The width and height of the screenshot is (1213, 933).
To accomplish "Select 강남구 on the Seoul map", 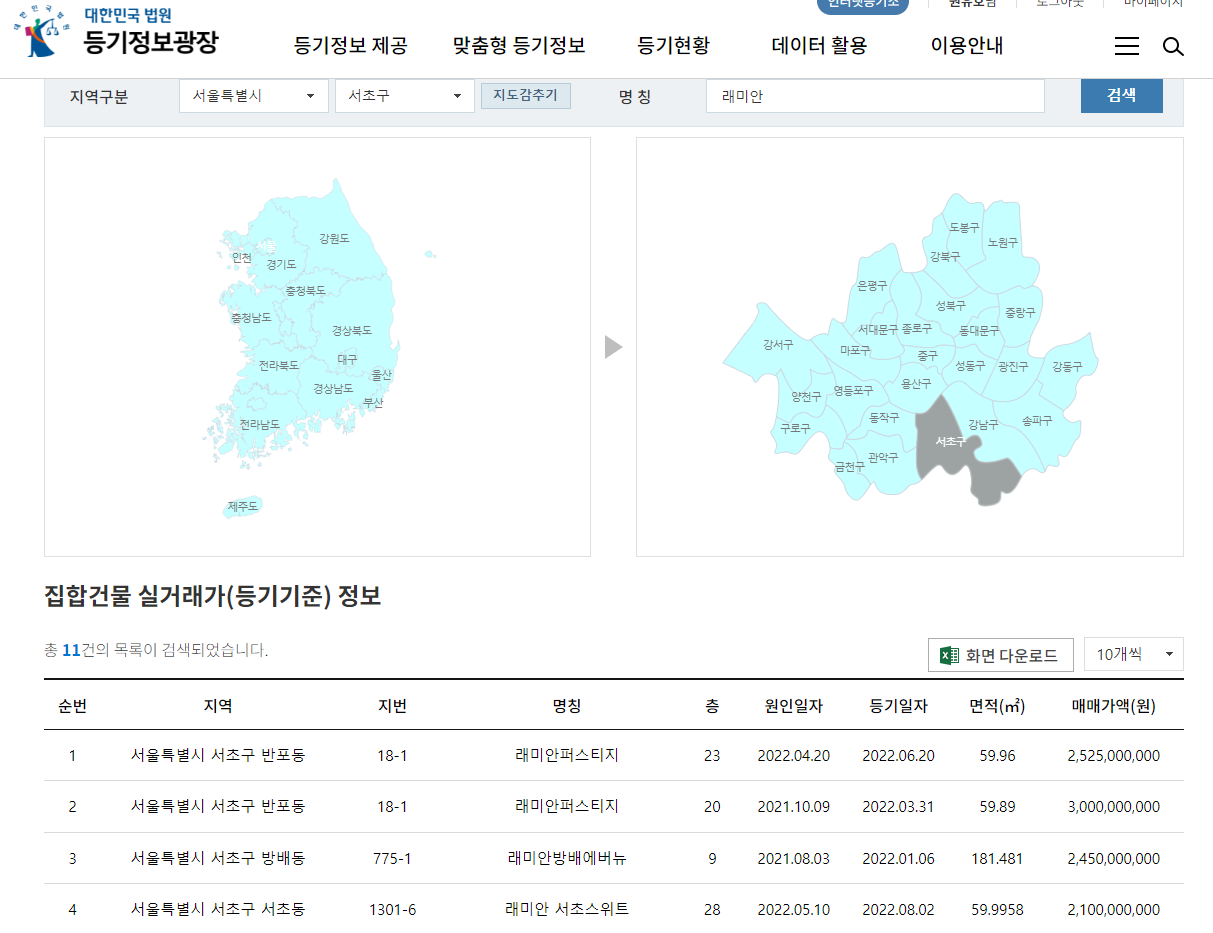I will 983,425.
